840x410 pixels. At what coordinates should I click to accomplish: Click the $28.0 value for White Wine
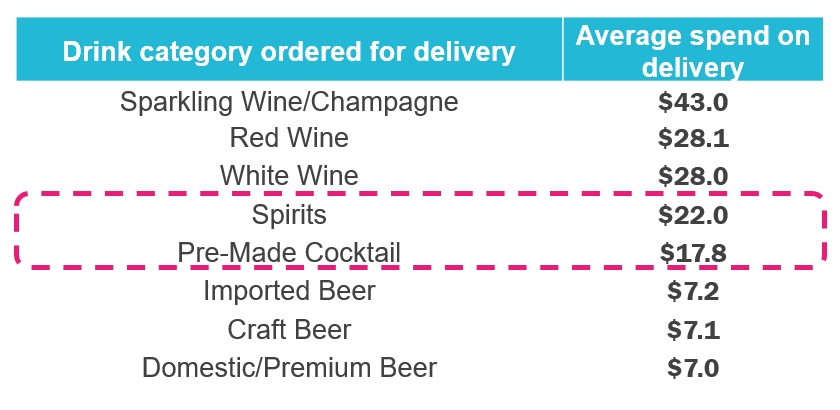point(693,176)
